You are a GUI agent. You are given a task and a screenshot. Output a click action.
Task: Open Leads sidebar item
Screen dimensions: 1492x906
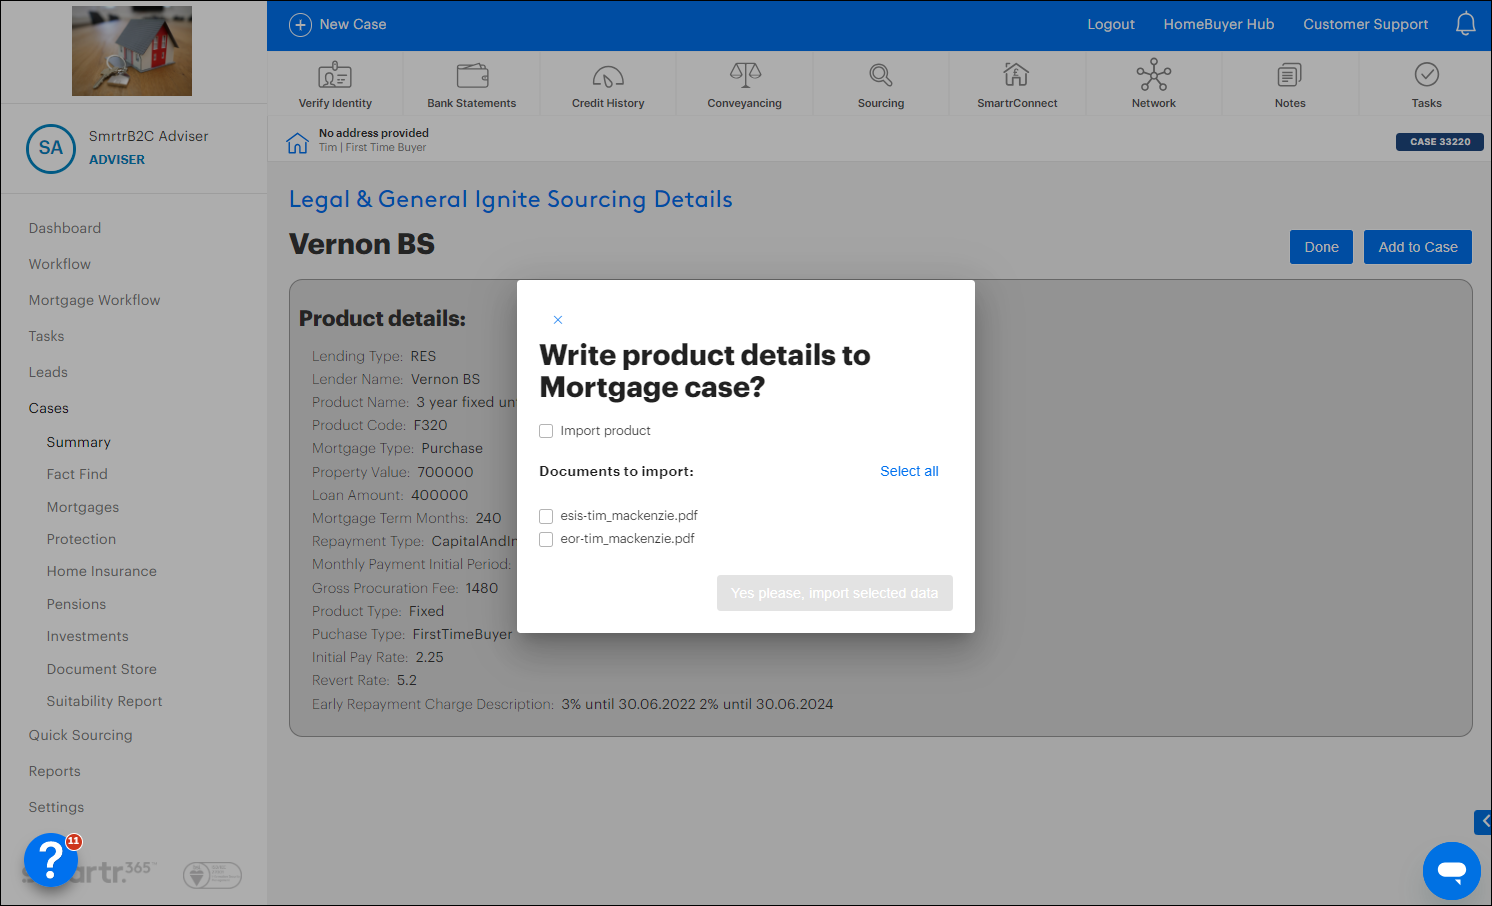(x=48, y=372)
